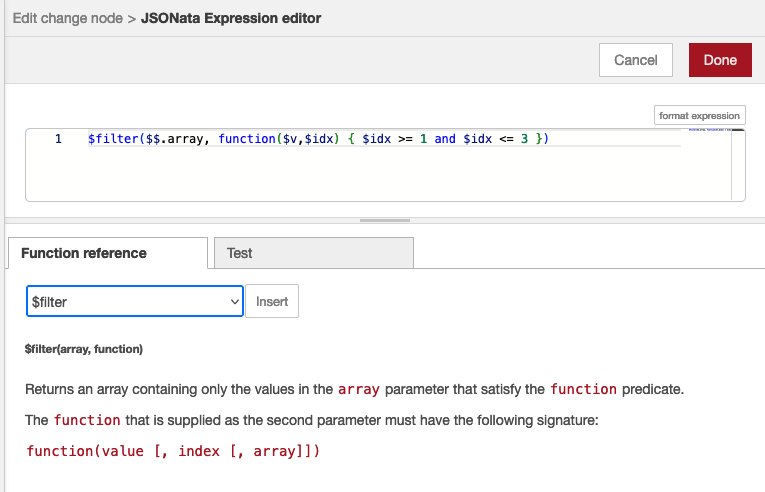Click the 'and' operator in the expression
Image resolution: width=765 pixels, height=492 pixels.
[x=445, y=139]
